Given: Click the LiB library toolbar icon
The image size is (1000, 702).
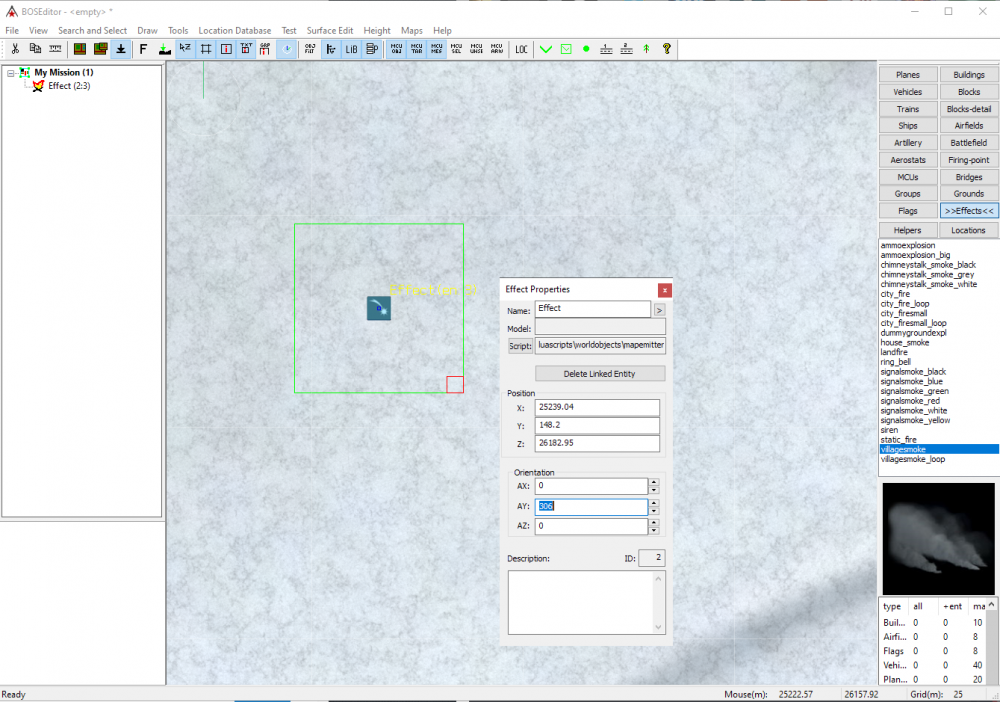Looking at the screenshot, I should [x=351, y=49].
